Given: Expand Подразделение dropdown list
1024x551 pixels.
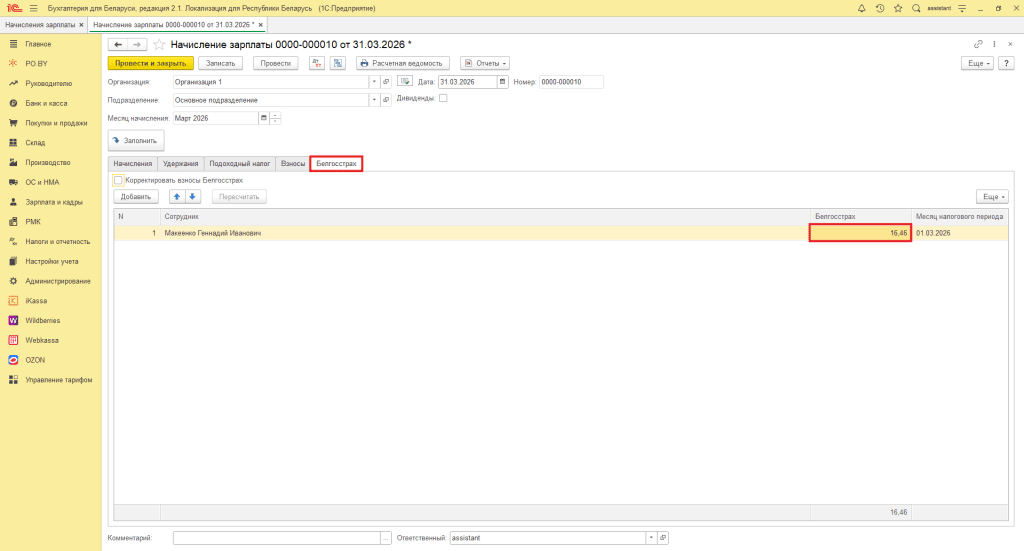Looking at the screenshot, I should click(x=374, y=100).
